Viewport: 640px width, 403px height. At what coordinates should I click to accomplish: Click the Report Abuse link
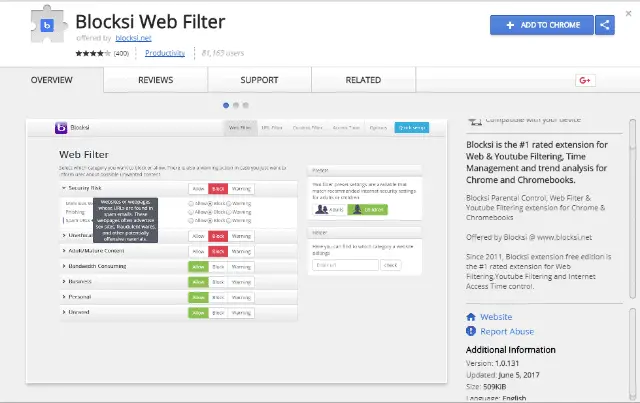pyautogui.click(x=507, y=332)
